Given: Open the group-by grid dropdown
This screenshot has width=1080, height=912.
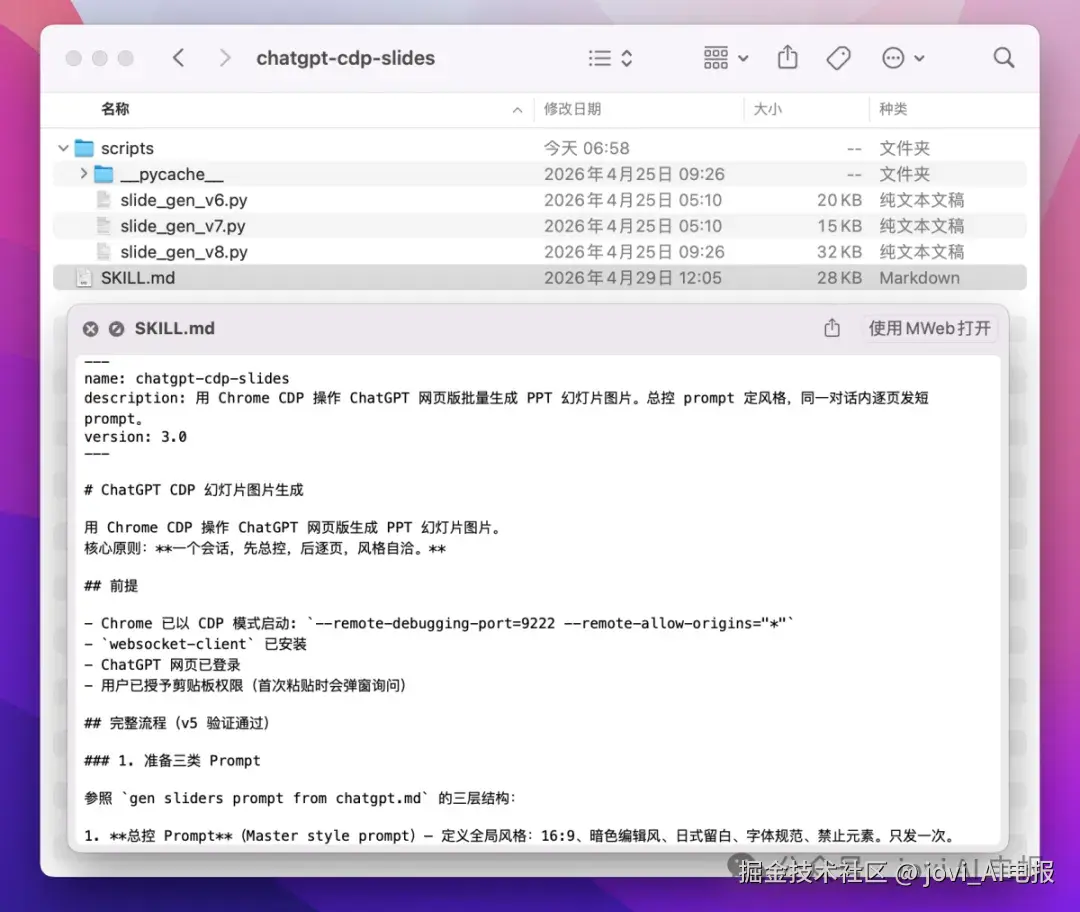Looking at the screenshot, I should point(725,58).
